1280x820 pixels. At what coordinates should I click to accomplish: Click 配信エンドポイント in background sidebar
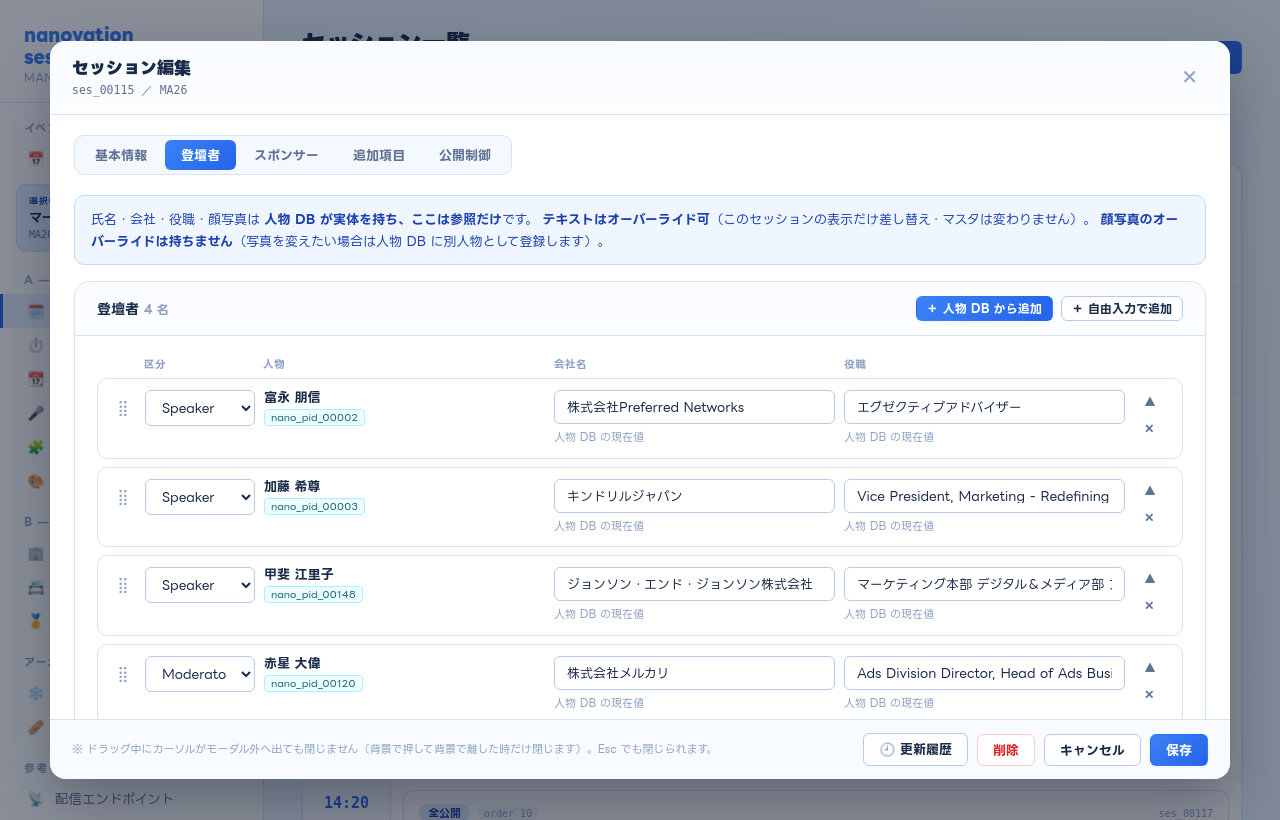pyautogui.click(x=114, y=799)
